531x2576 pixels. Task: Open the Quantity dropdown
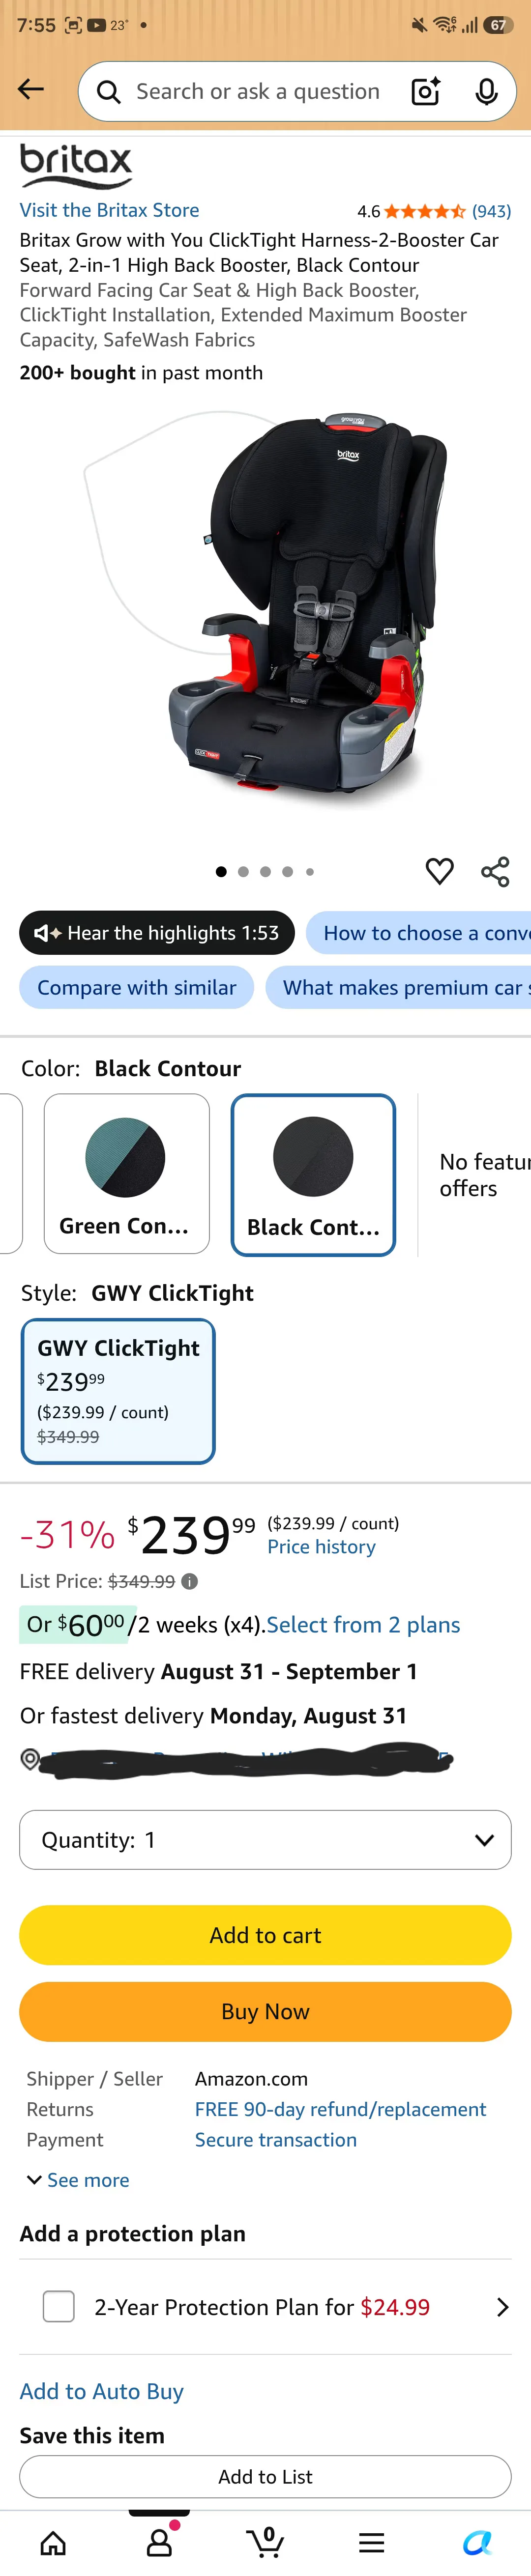click(x=265, y=1839)
